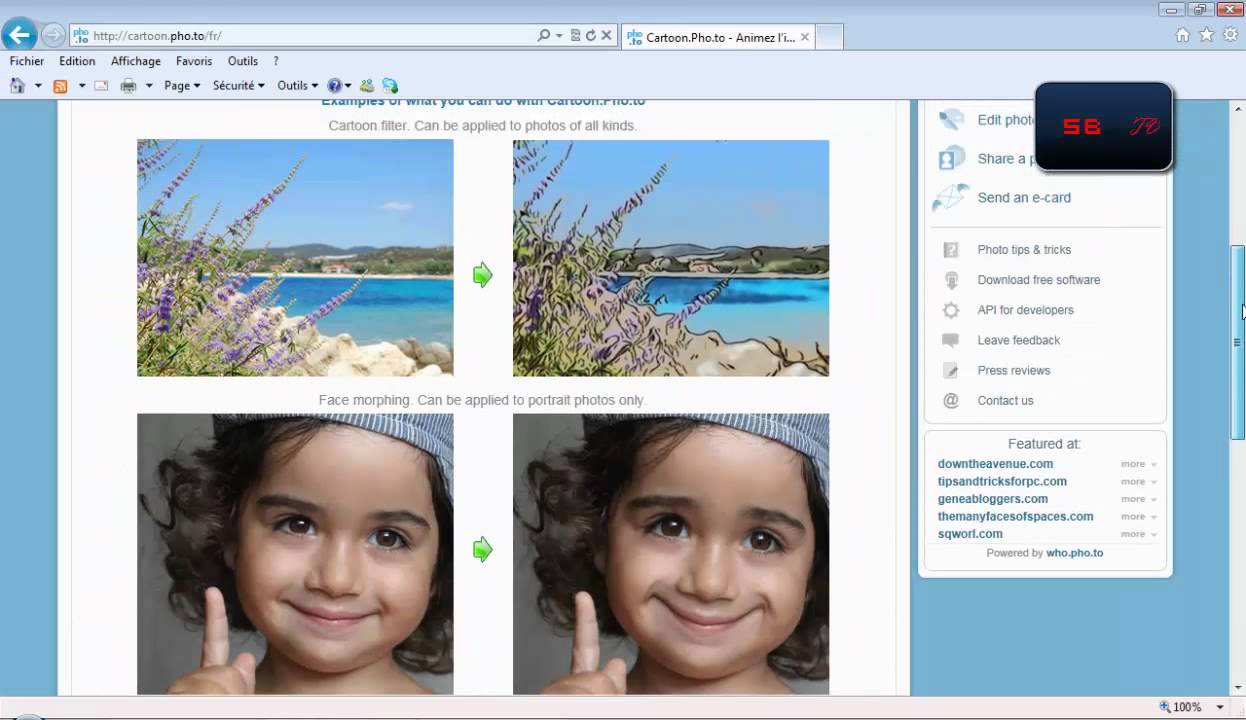Screen dimensions: 1246x720
Task: Click the Contact us @ icon
Action: (x=951, y=400)
